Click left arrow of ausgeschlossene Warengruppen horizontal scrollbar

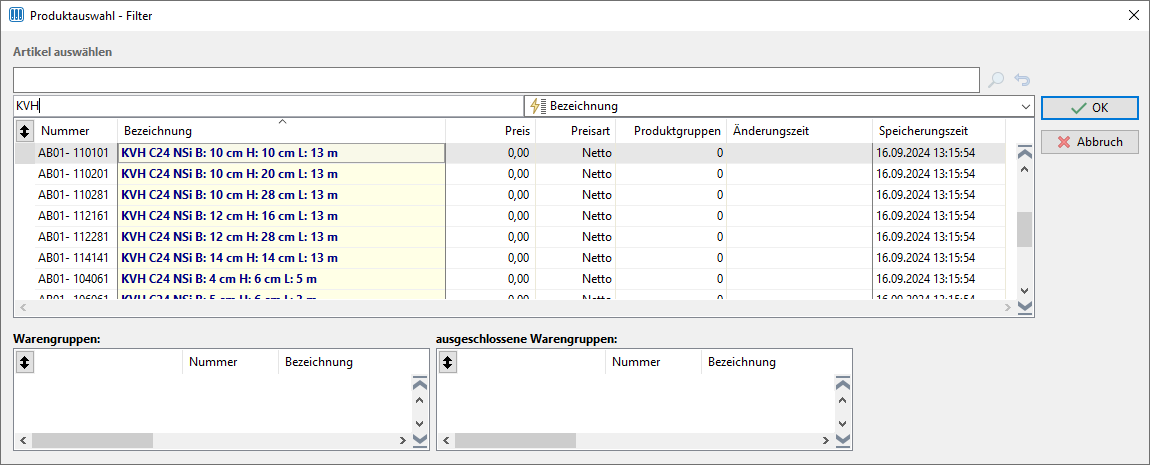[445, 440]
